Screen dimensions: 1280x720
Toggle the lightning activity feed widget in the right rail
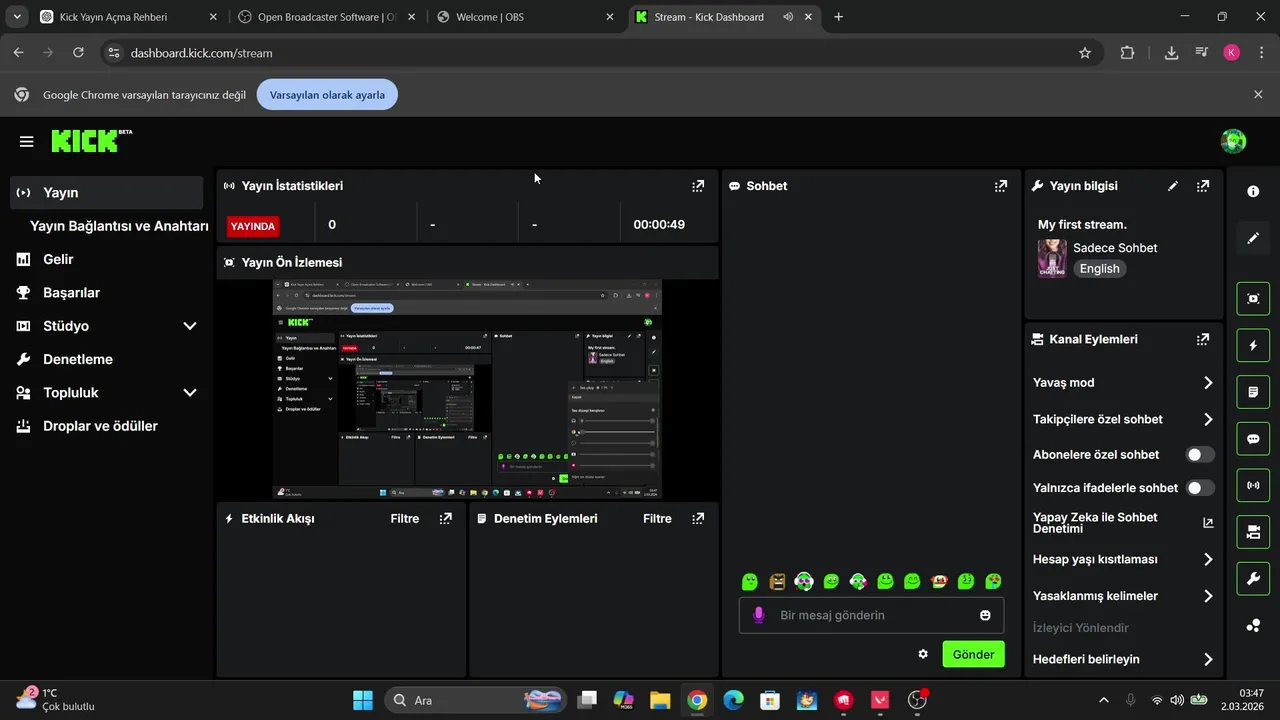[x=1253, y=345]
